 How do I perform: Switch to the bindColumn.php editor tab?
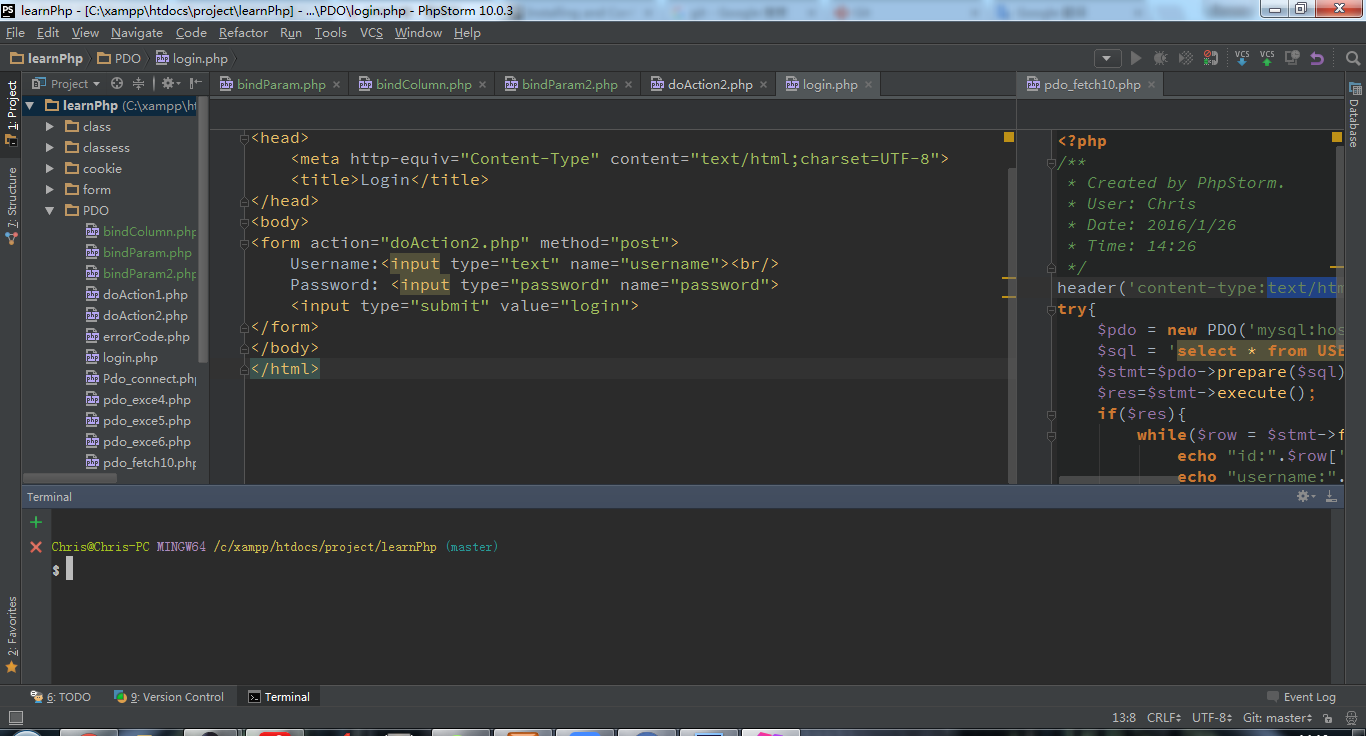(x=423, y=85)
